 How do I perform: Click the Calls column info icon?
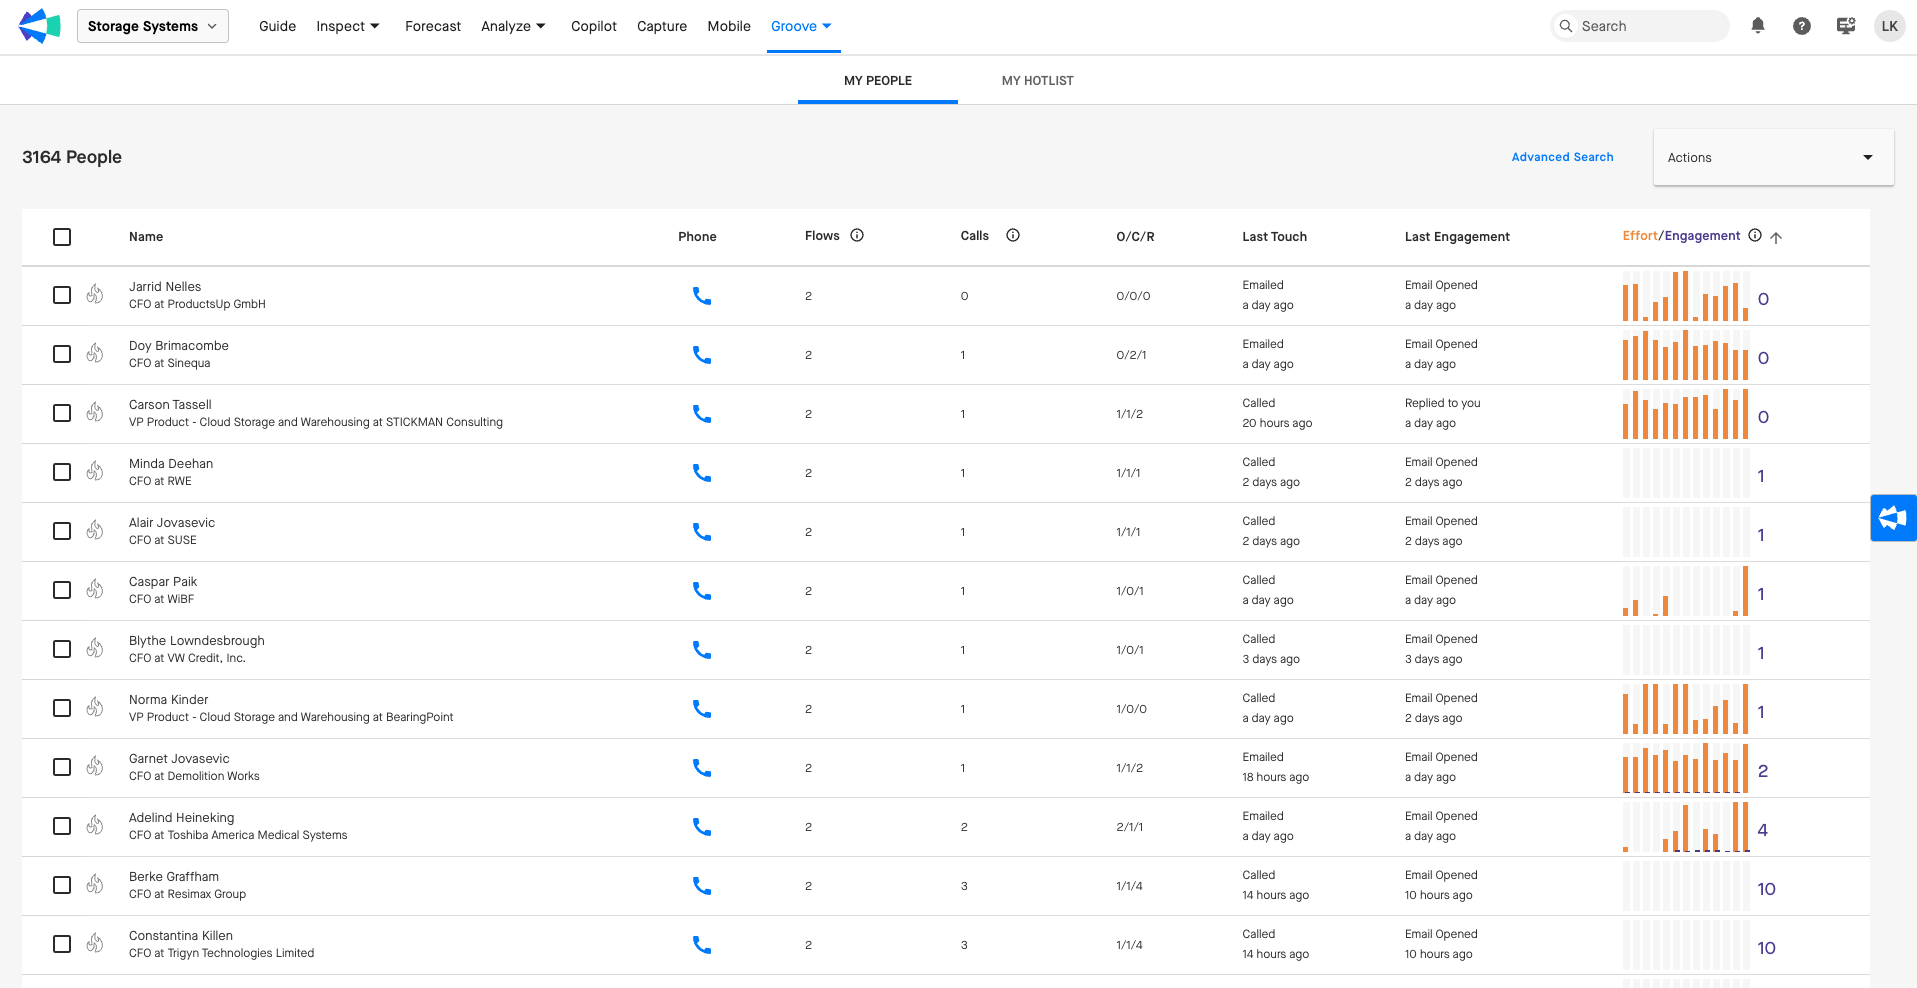(1013, 236)
